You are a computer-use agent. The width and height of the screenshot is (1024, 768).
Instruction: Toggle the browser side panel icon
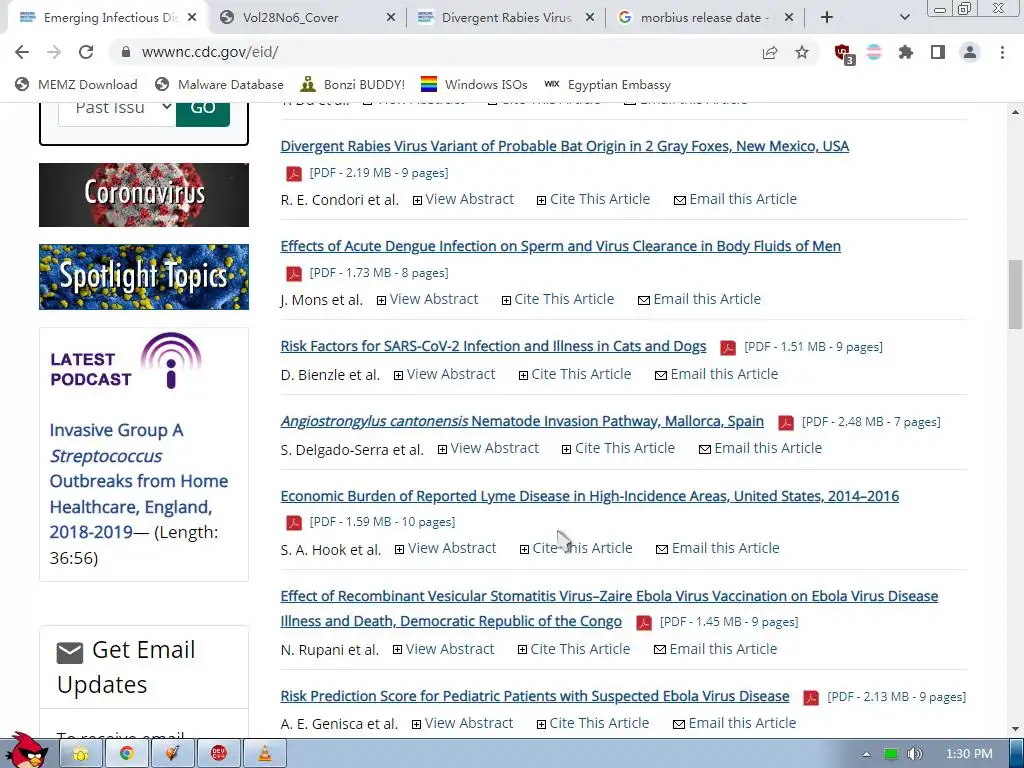[x=938, y=52]
